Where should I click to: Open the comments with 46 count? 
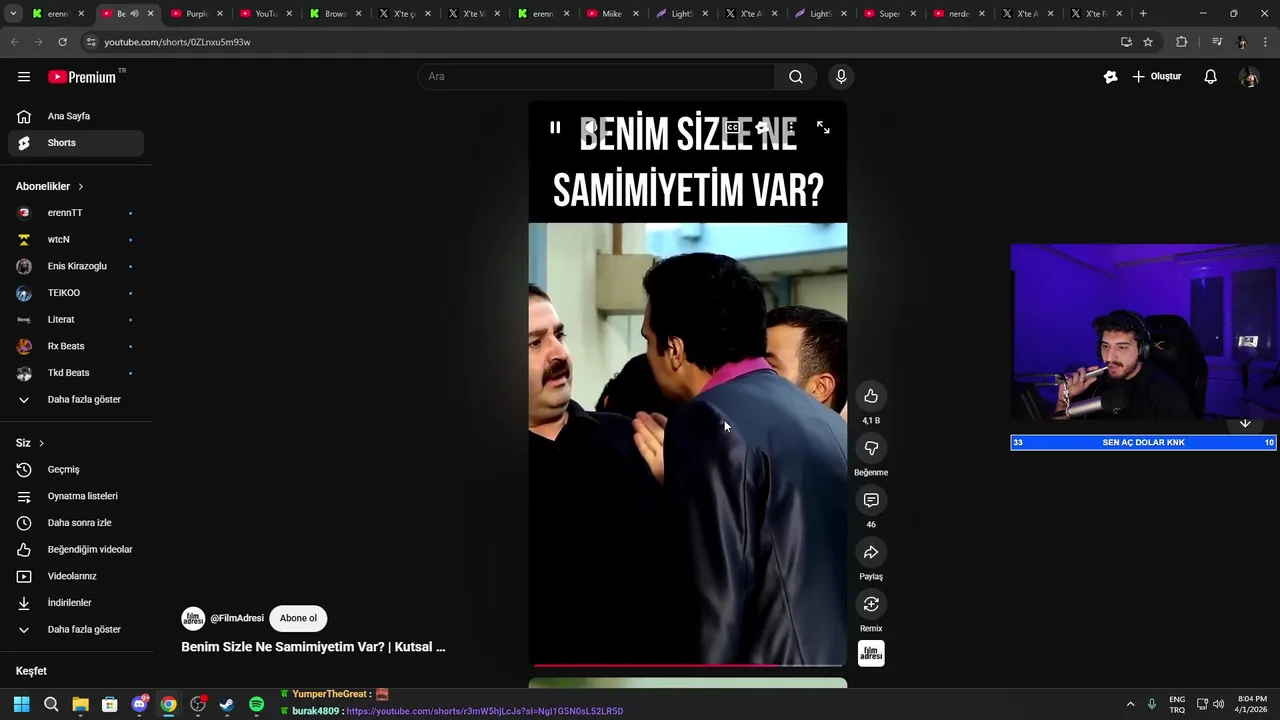point(871,500)
